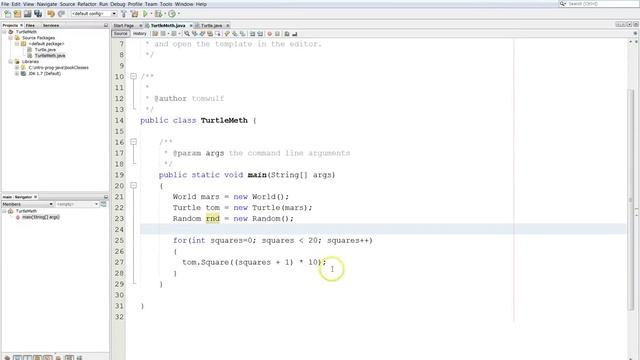Viewport: 640px width, 360px height.
Task: Start macro recording with red circle icon
Action: (269, 33)
